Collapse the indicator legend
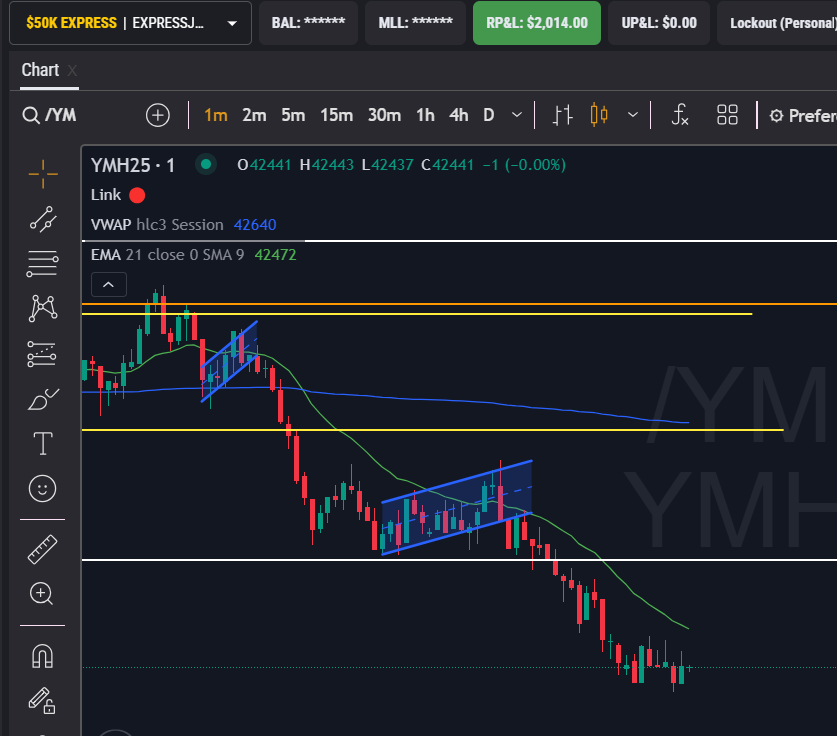 [x=109, y=284]
